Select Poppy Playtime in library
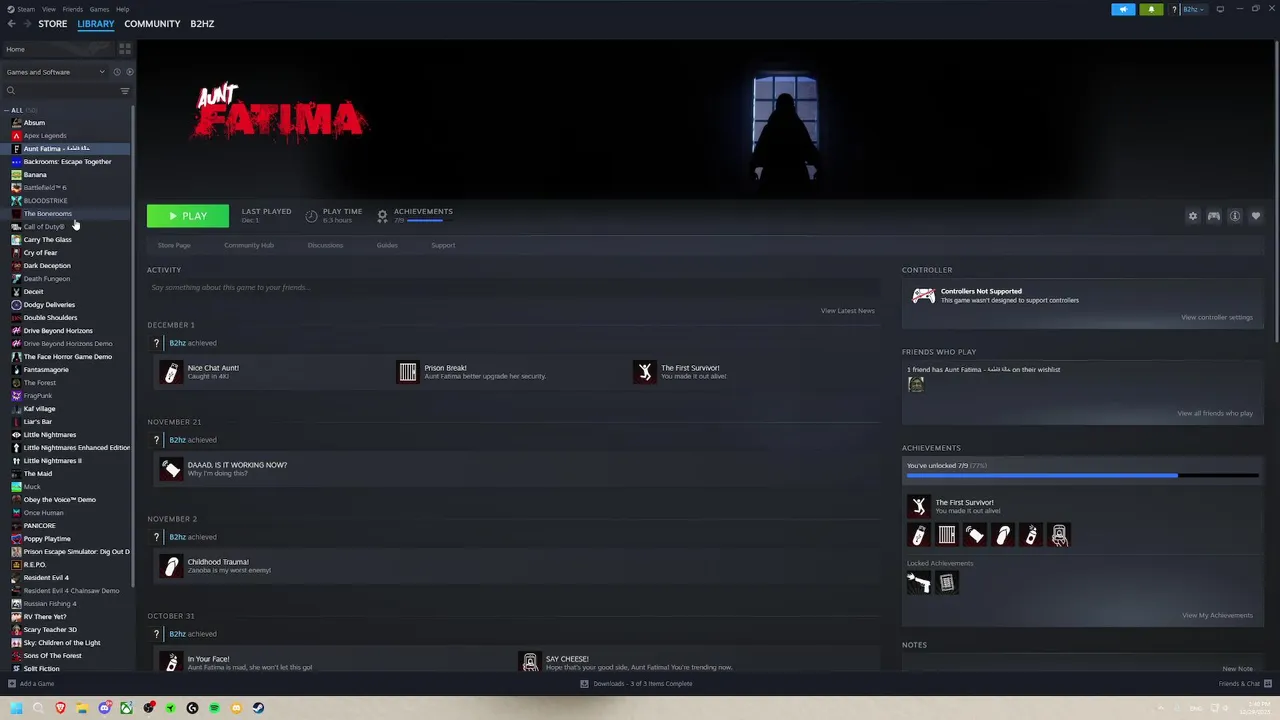 (47, 539)
